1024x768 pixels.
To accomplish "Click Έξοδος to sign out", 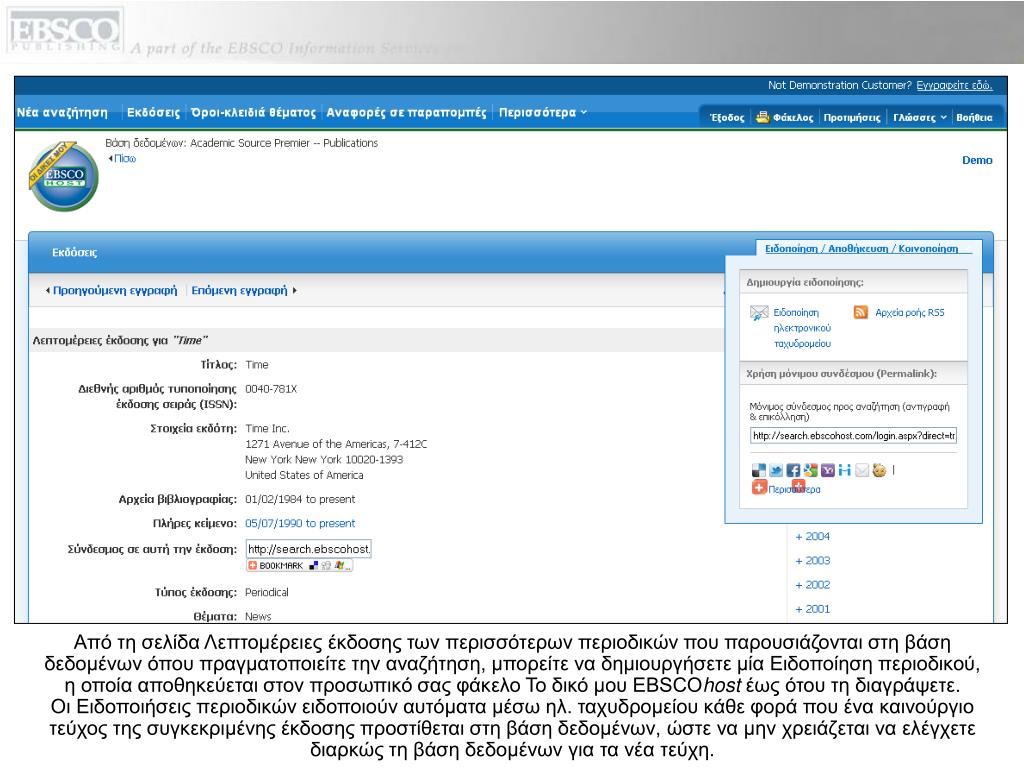I will (x=727, y=118).
